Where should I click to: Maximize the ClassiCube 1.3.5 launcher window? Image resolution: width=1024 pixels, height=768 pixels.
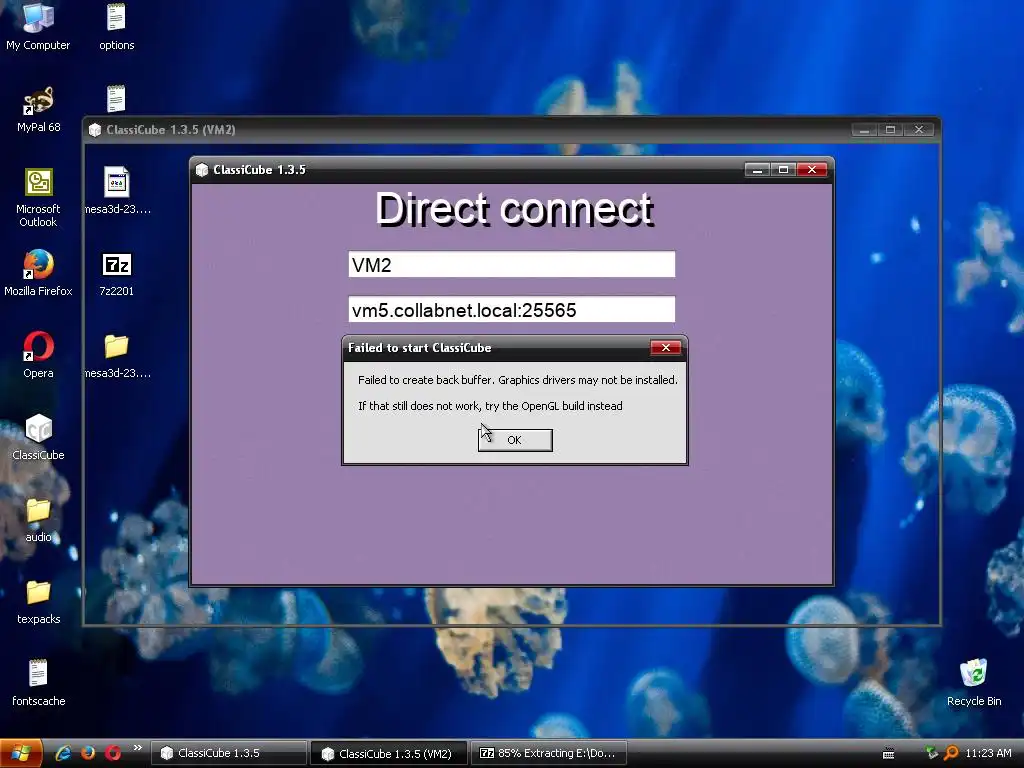tap(783, 170)
